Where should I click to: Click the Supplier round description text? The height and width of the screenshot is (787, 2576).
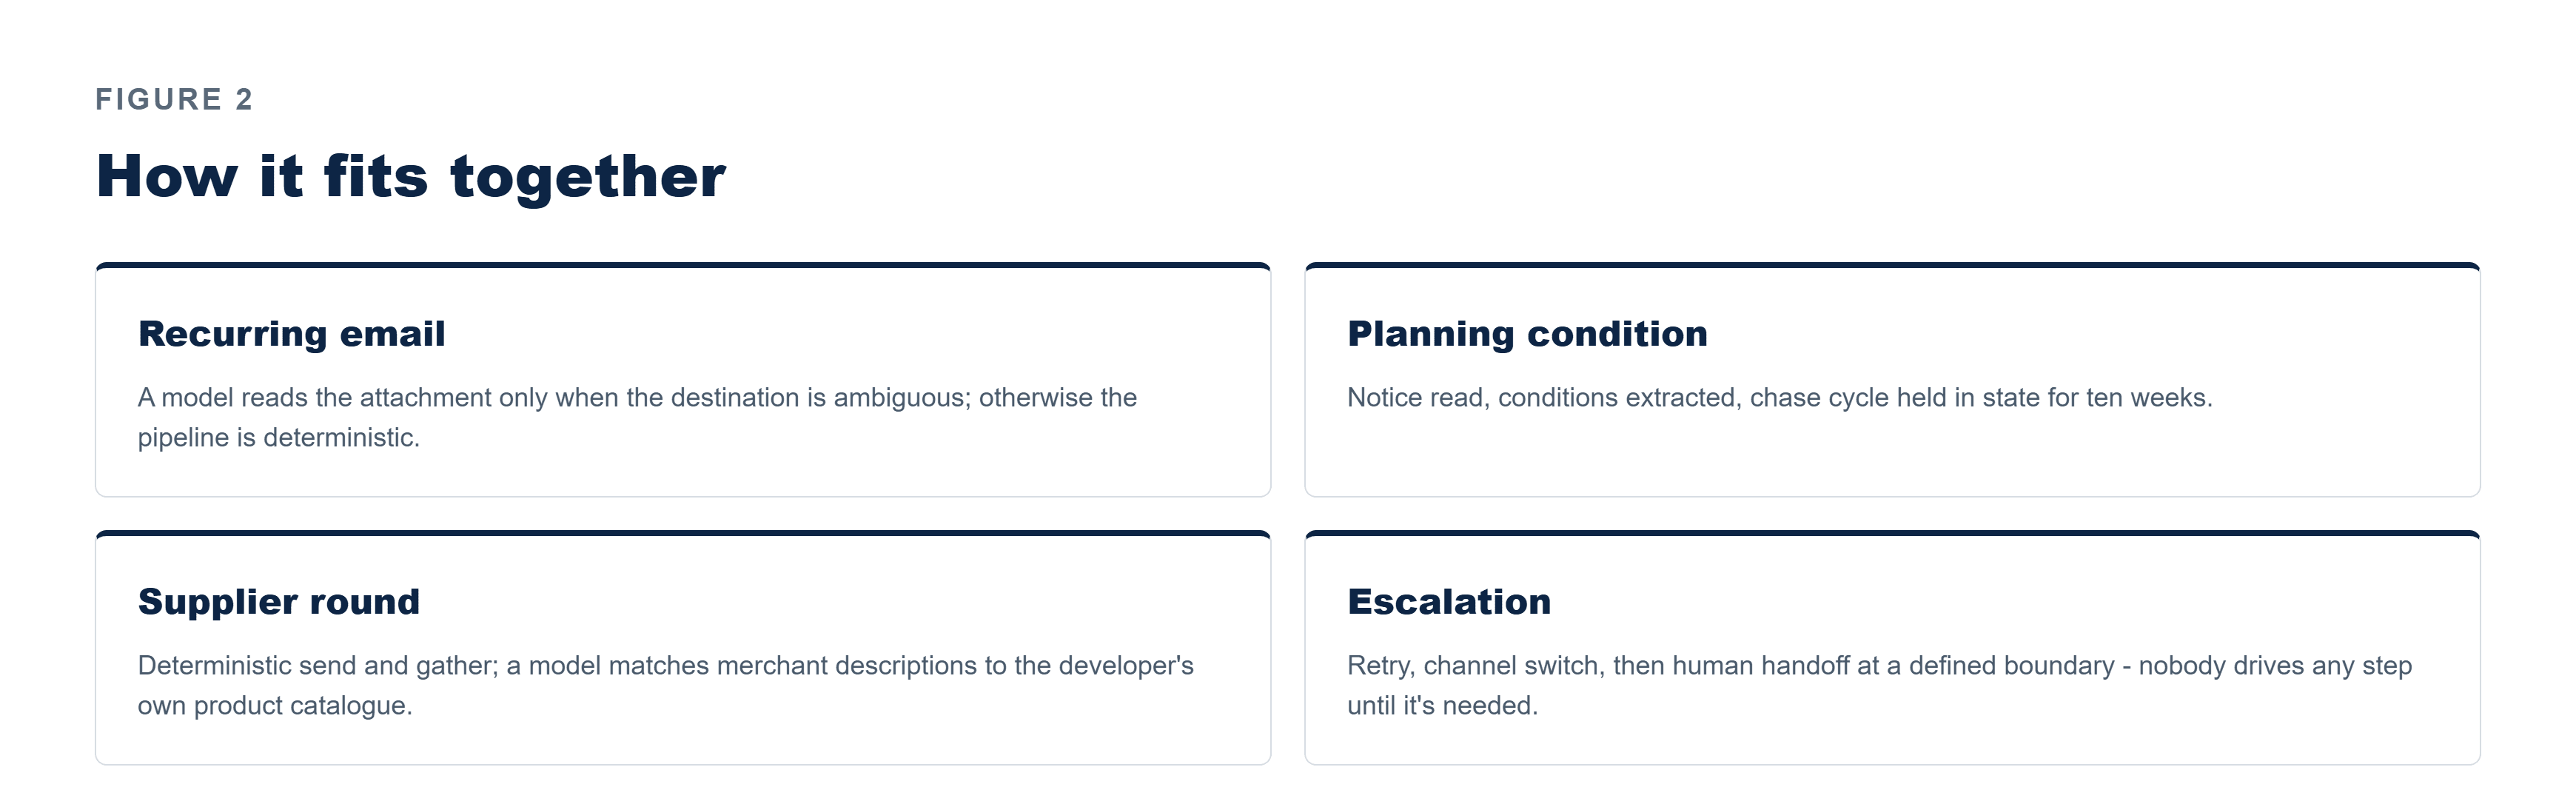666,685
